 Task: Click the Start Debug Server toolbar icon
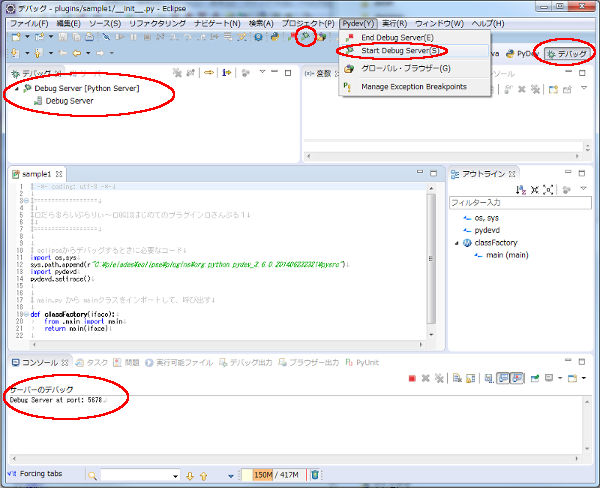tap(305, 37)
